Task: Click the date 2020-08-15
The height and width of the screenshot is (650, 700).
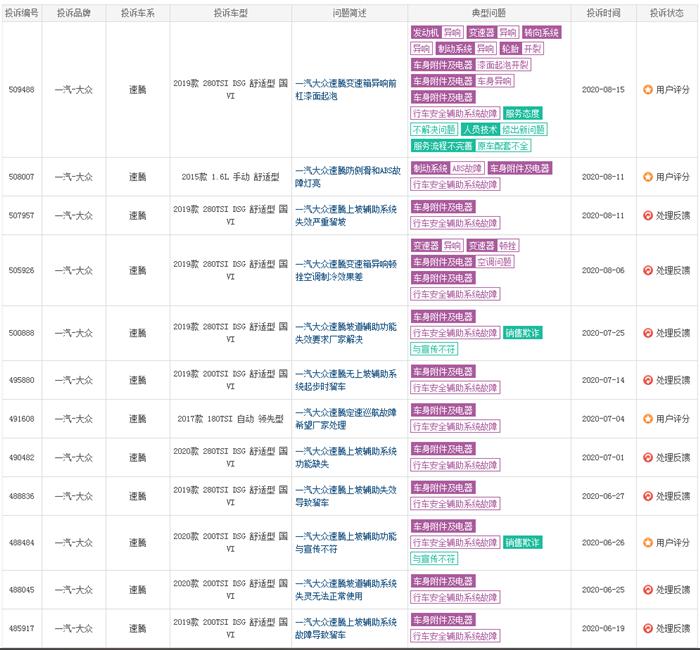Action: pos(603,90)
